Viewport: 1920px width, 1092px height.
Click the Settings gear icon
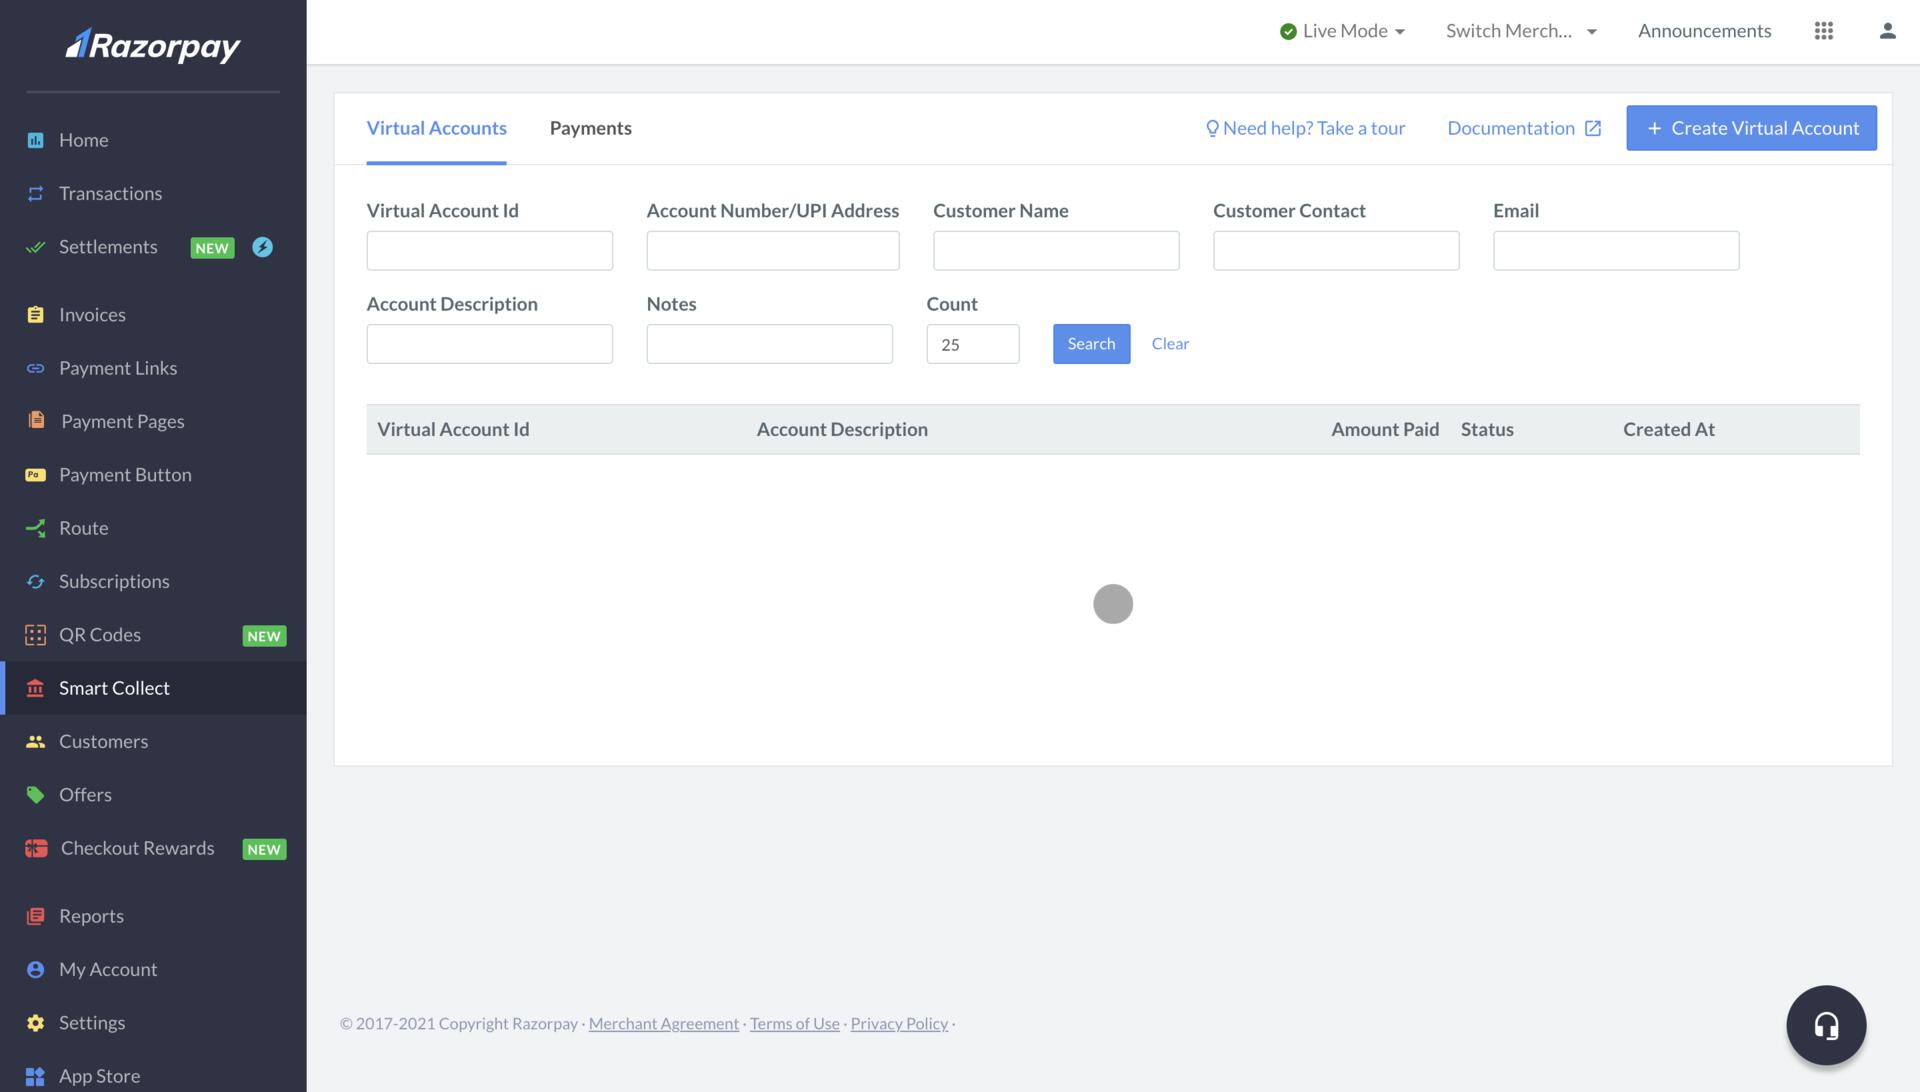coord(35,1023)
